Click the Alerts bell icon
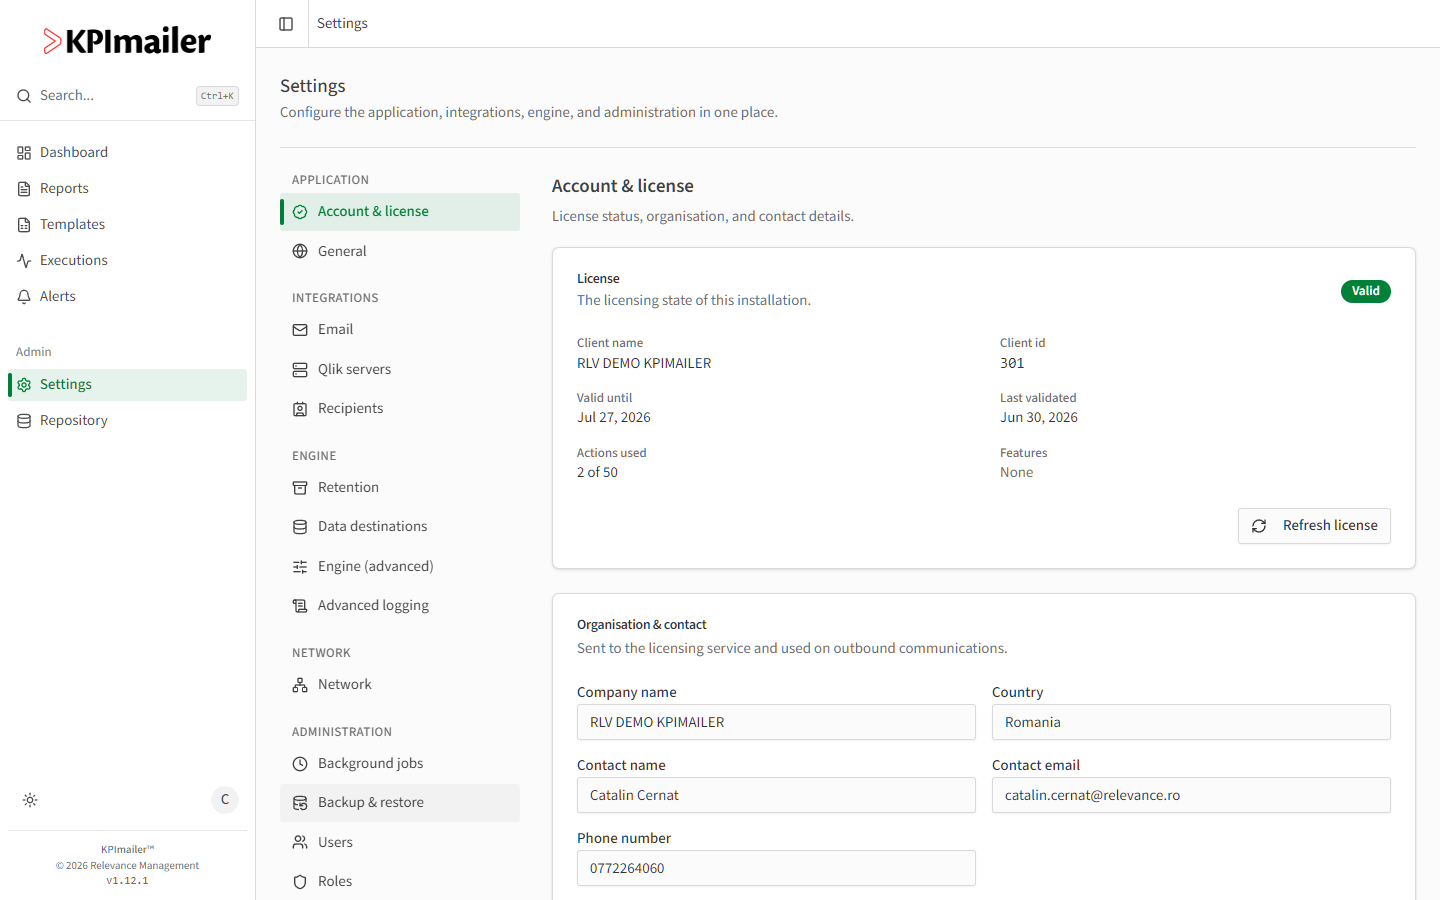Image resolution: width=1440 pixels, height=900 pixels. [24, 297]
